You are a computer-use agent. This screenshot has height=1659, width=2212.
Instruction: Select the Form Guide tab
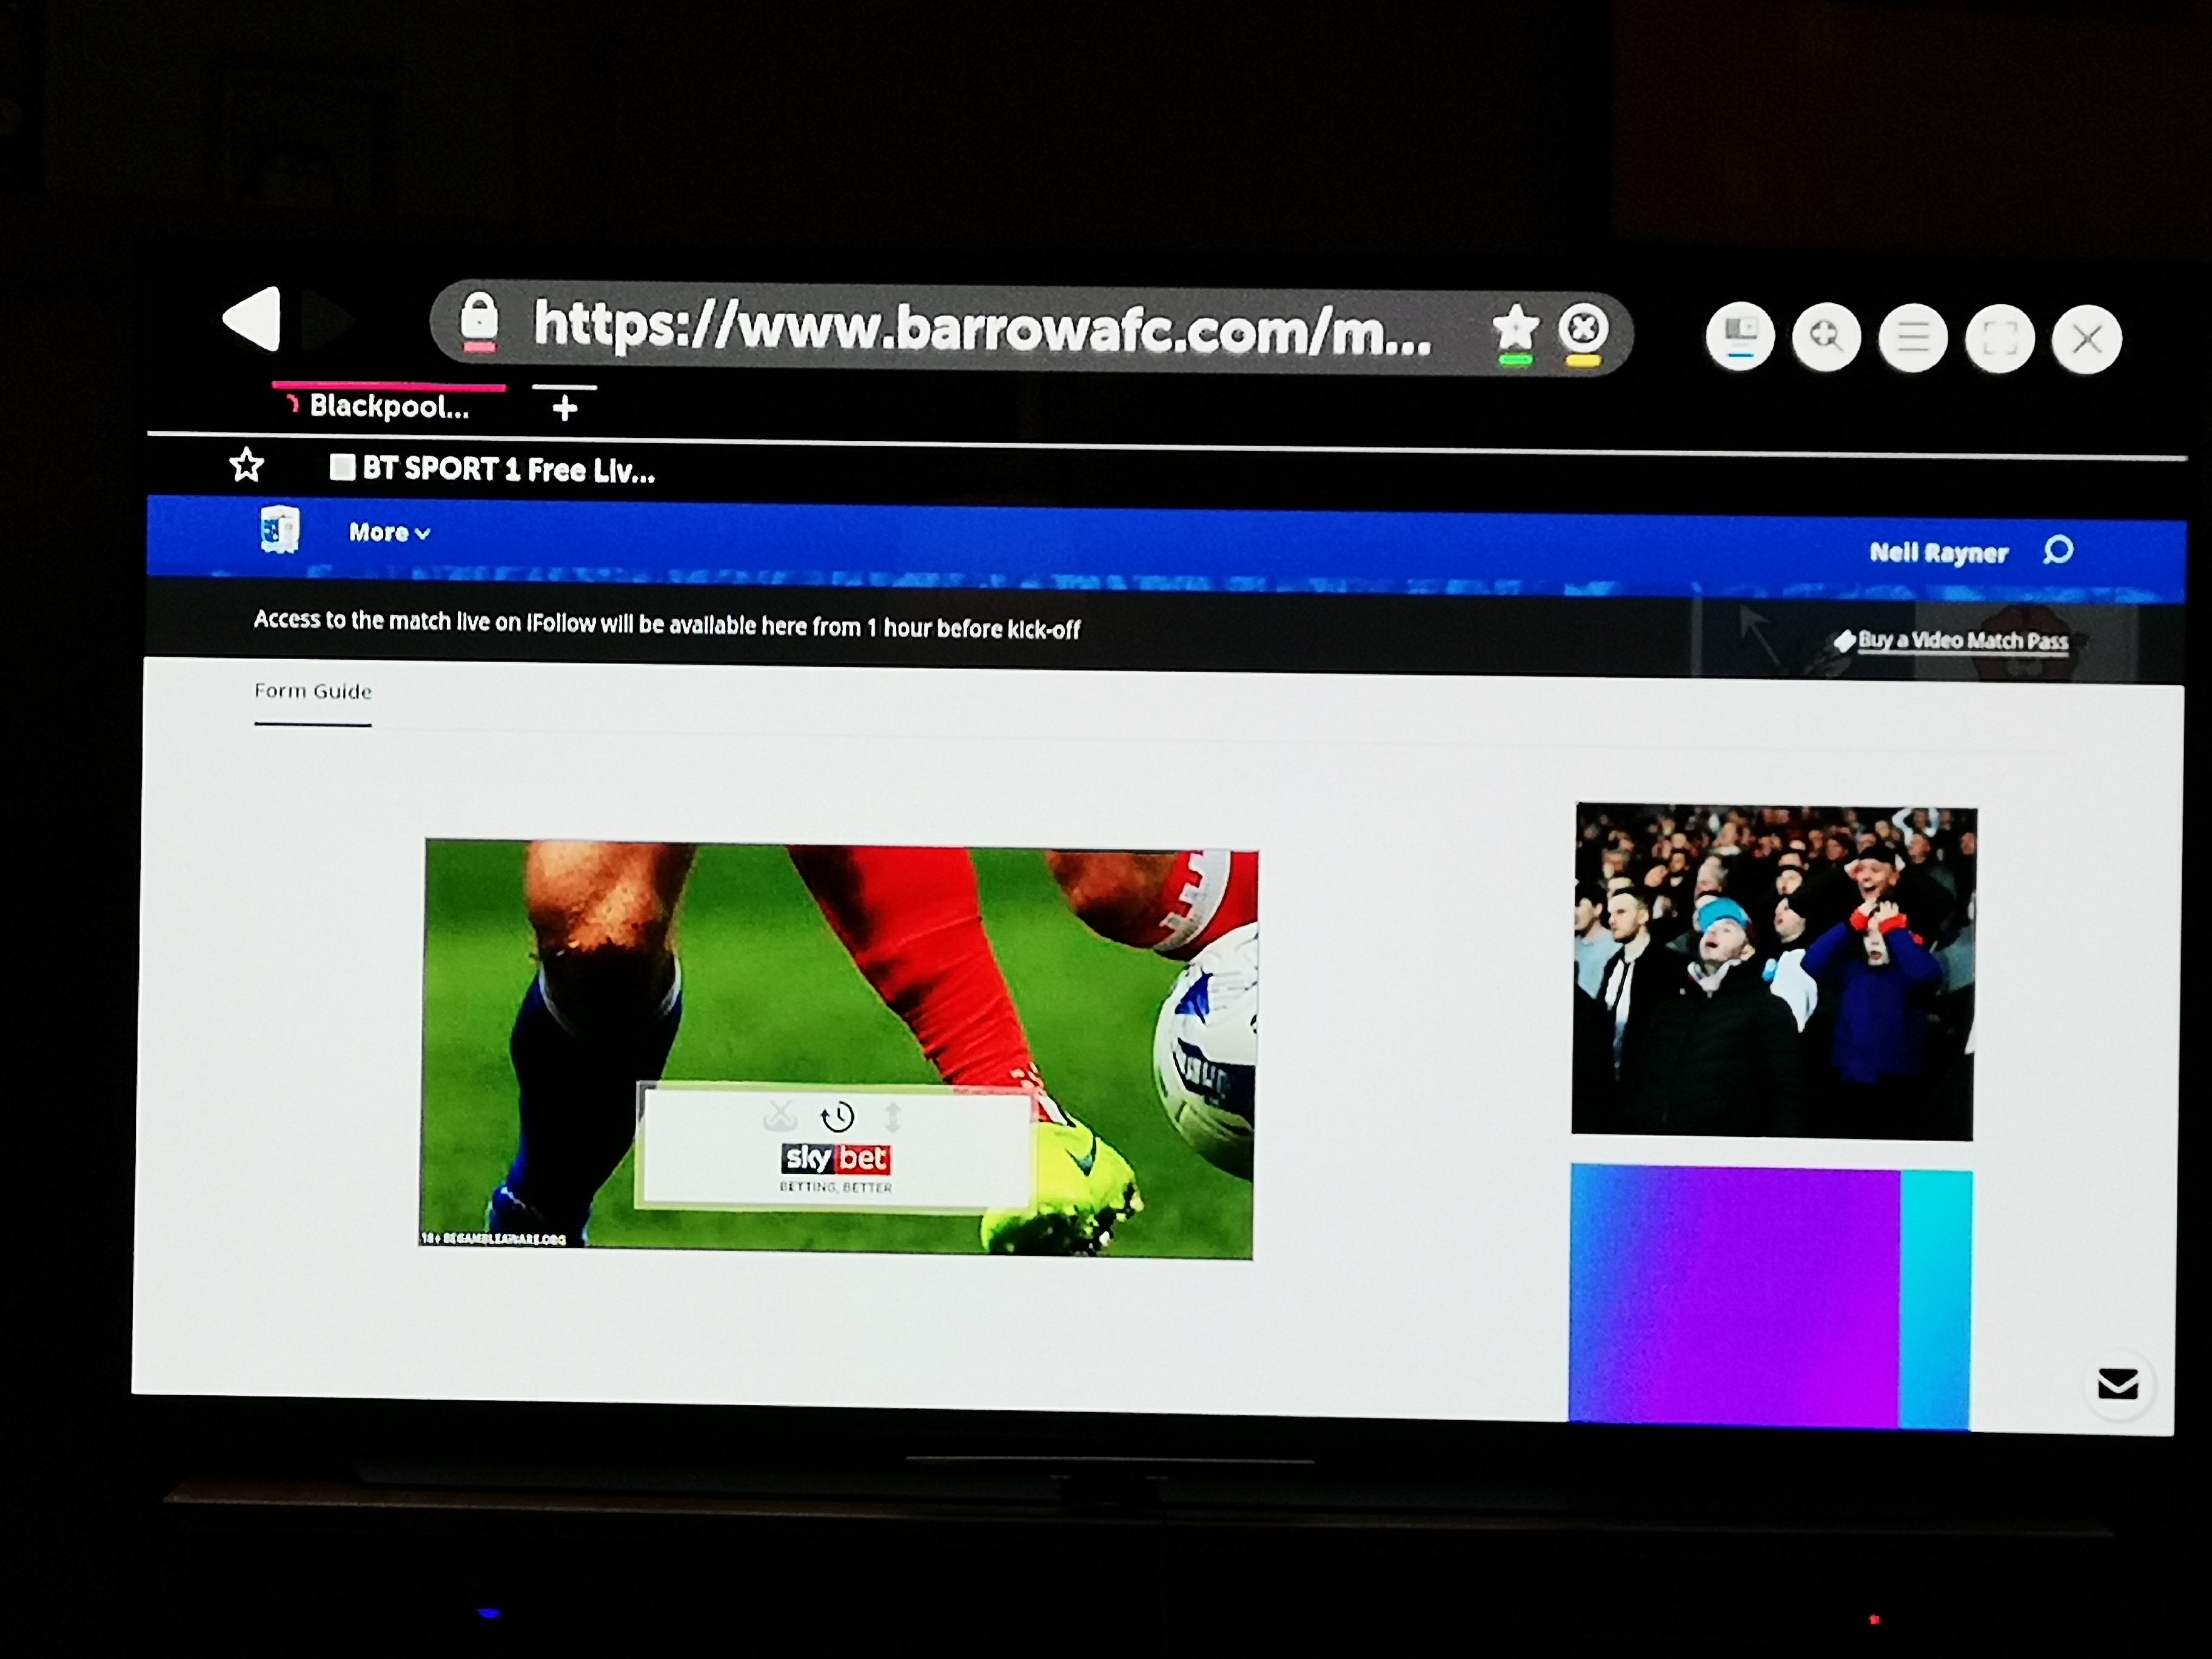(x=313, y=691)
